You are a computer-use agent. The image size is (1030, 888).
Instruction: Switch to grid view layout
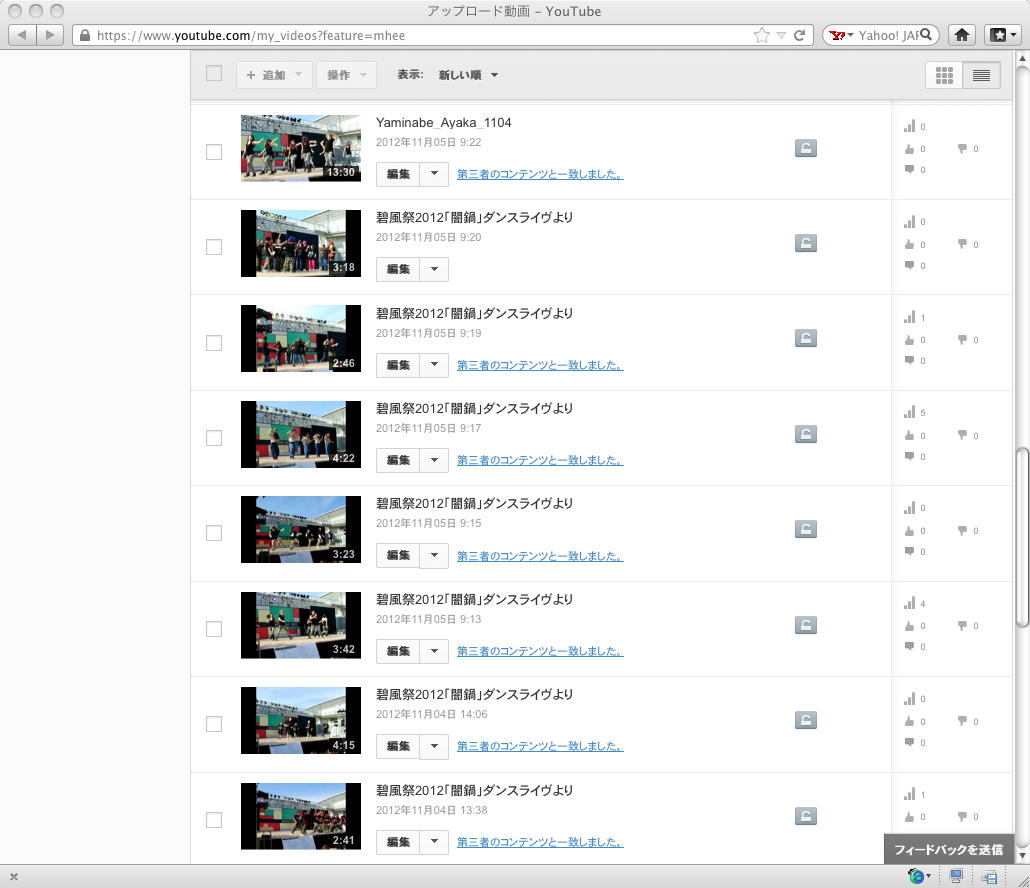click(x=944, y=76)
